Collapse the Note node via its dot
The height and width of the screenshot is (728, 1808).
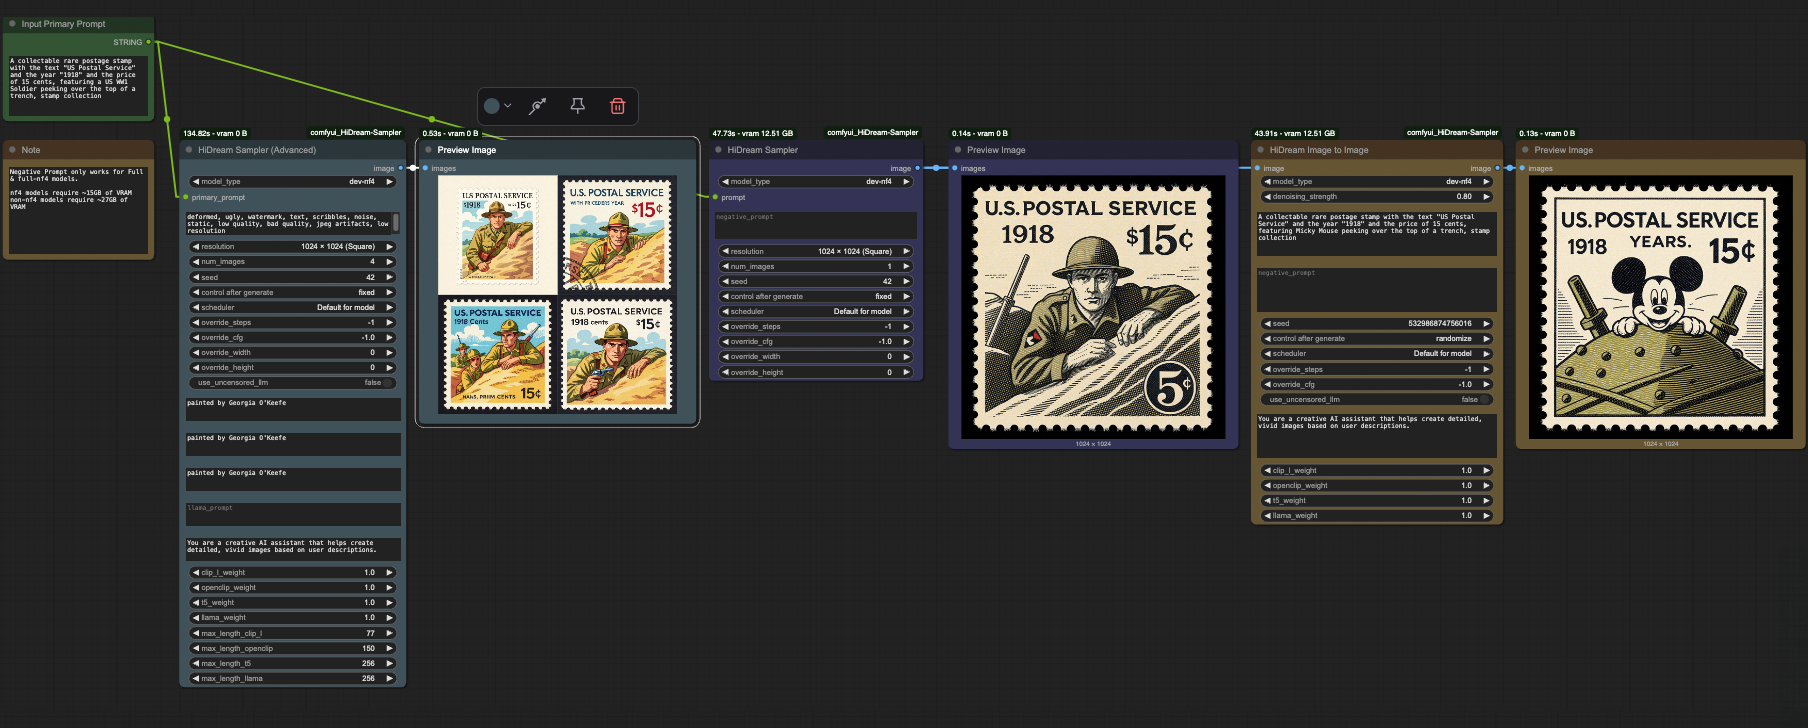[x=13, y=150]
